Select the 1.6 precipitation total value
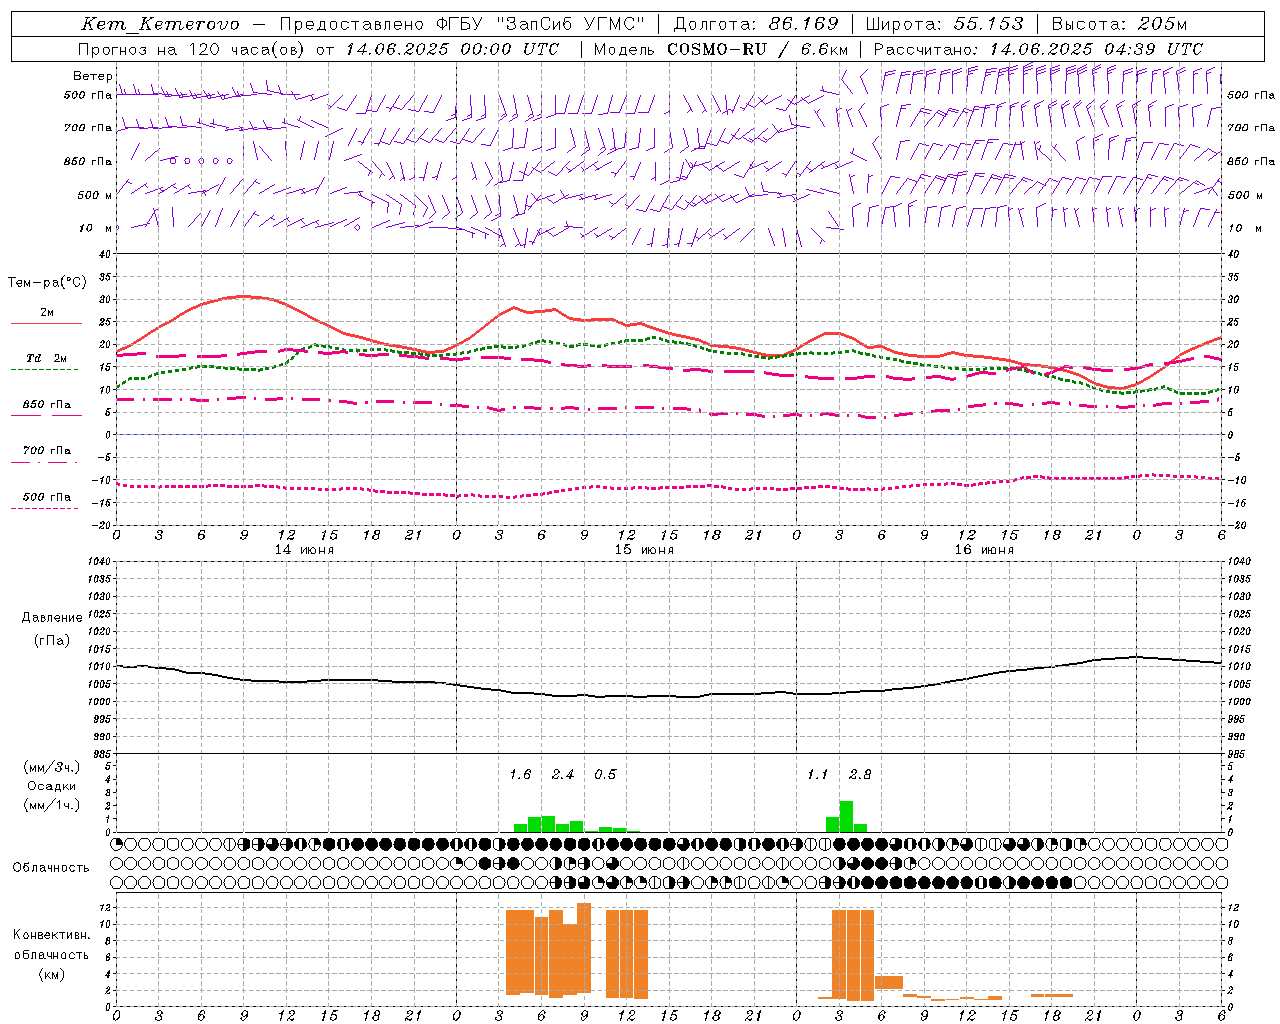Viewport: 1280px width, 1024px height. tap(520, 775)
